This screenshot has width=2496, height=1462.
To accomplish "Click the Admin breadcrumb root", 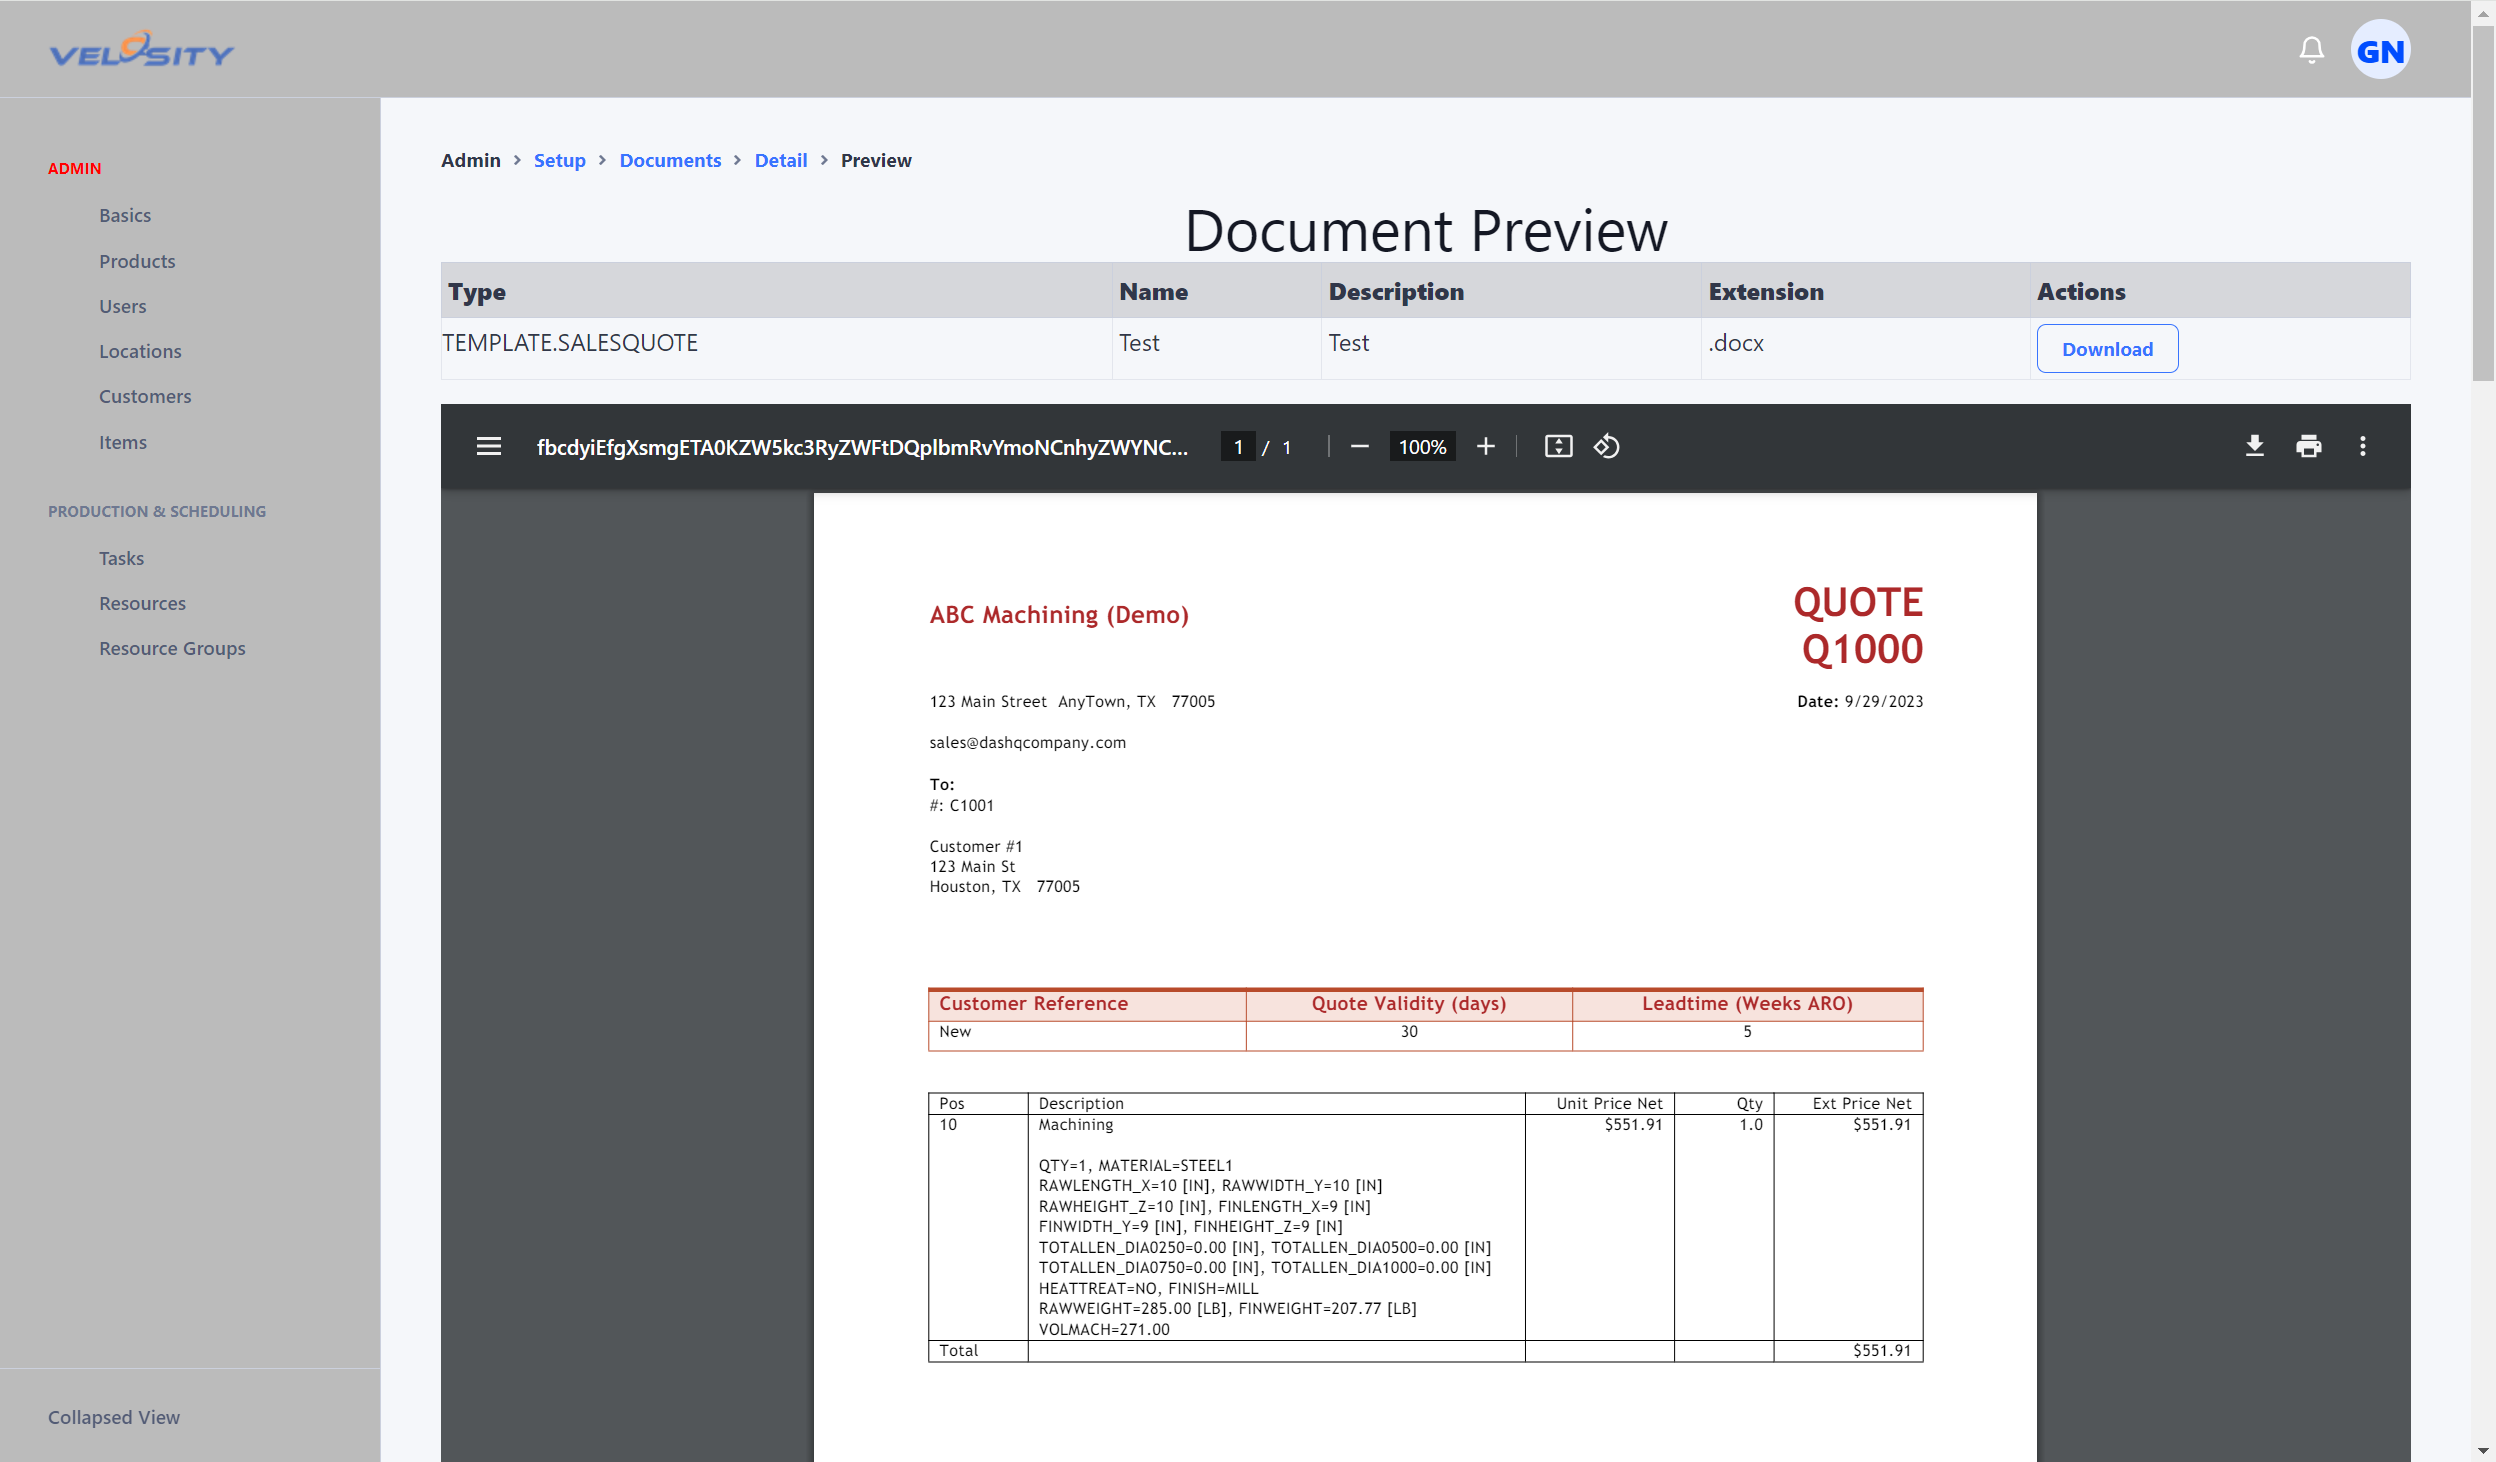I will click(x=470, y=160).
